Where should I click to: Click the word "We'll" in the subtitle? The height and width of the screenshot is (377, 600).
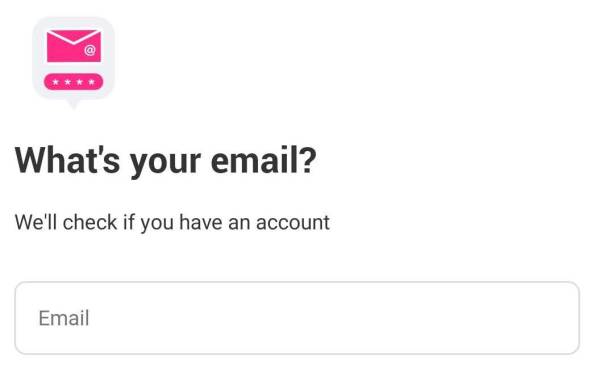36,222
